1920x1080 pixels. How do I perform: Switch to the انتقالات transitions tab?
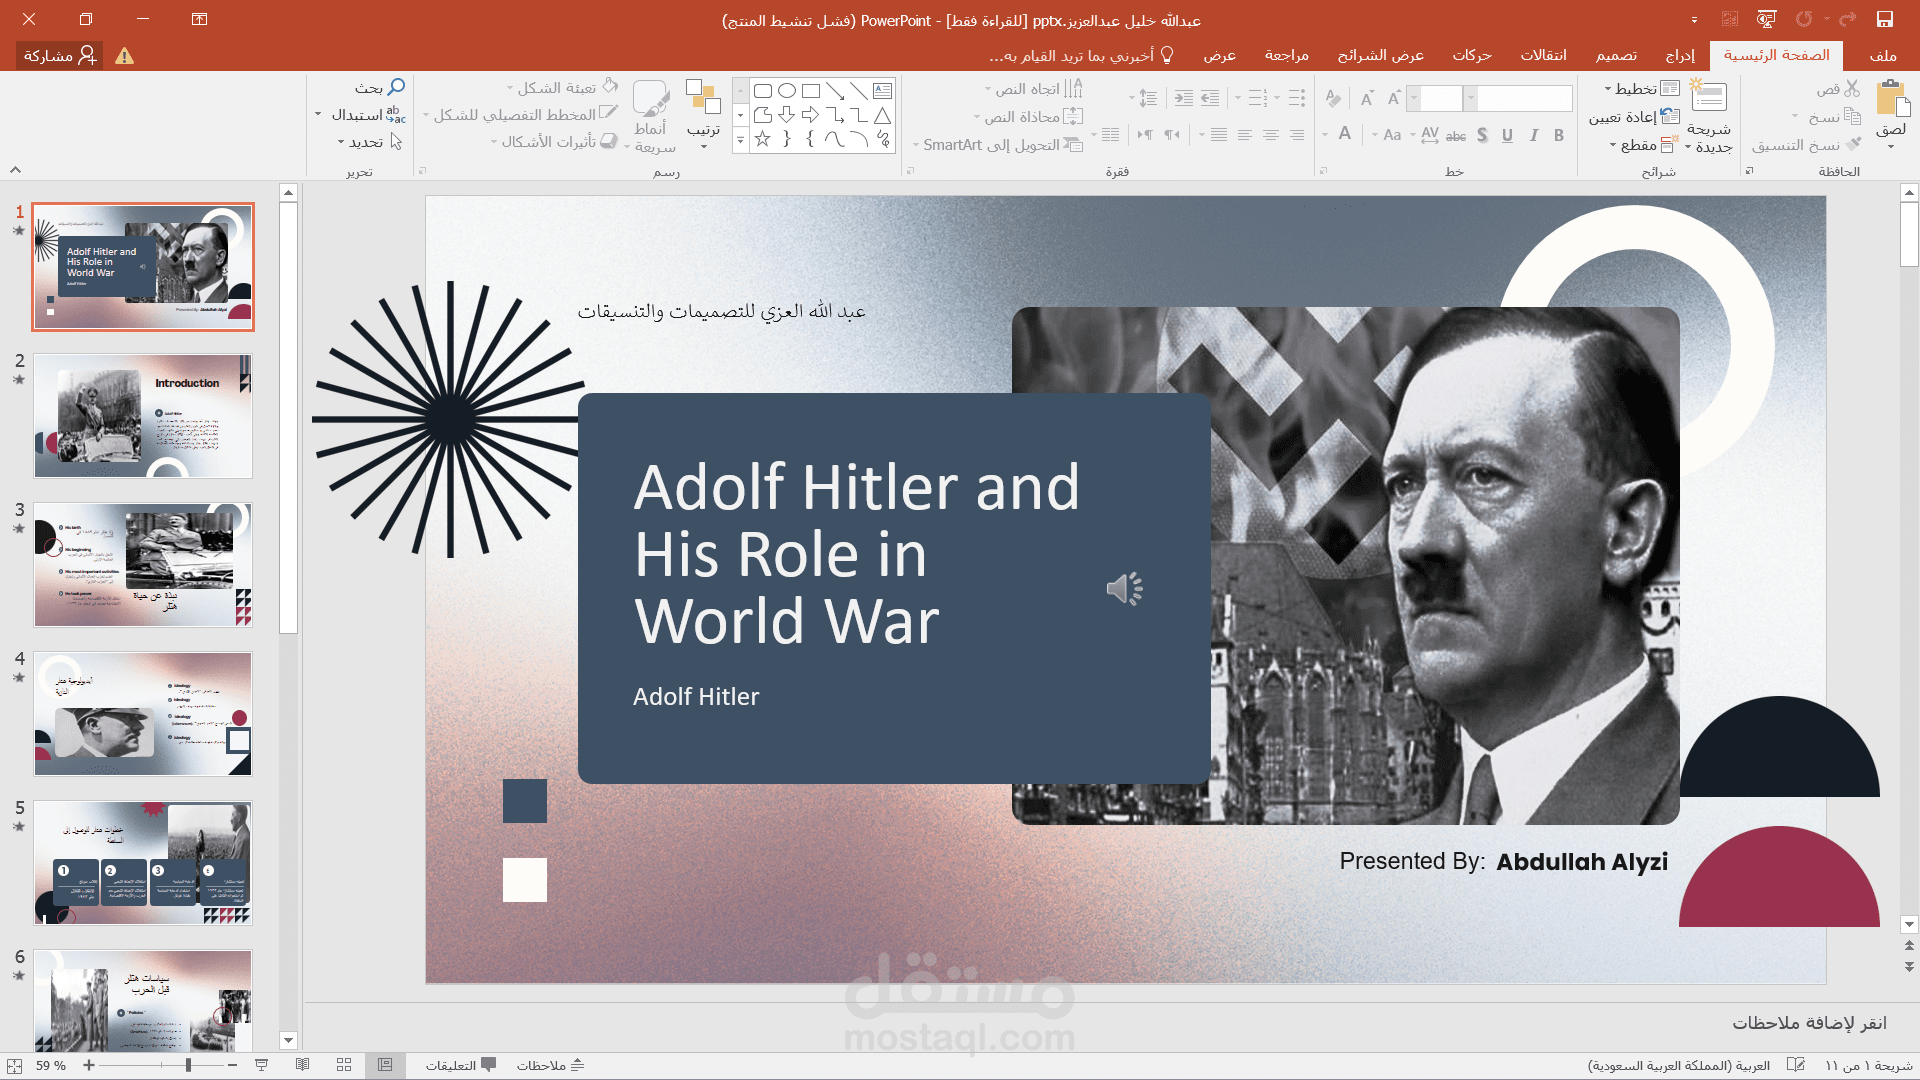(1543, 55)
